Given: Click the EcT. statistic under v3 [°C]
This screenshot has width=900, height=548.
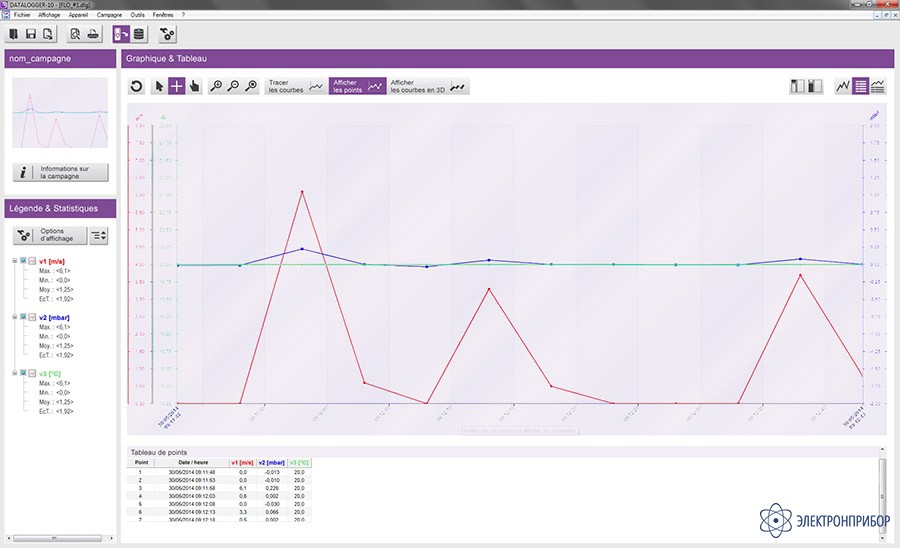Looking at the screenshot, I should coord(56,411).
